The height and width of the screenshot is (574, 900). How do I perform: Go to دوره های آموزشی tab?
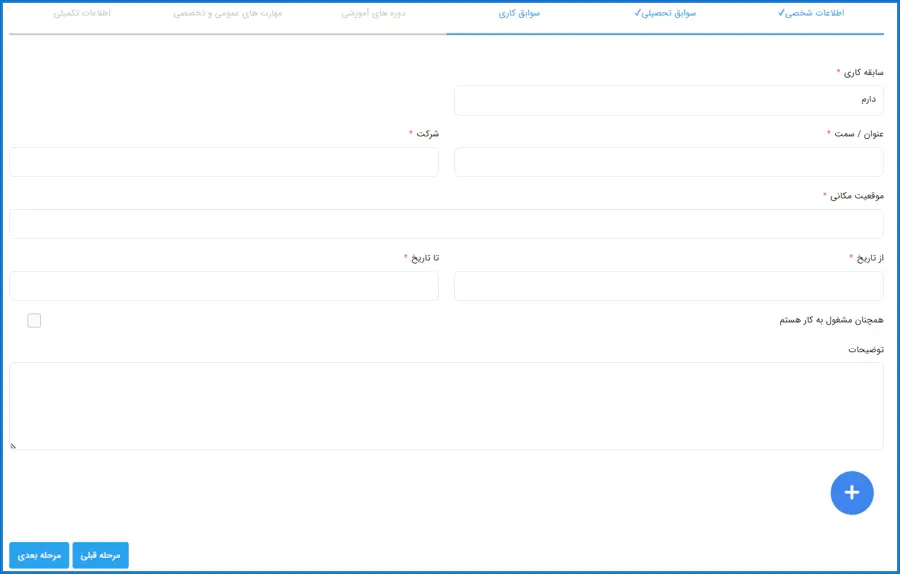pyautogui.click(x=373, y=14)
